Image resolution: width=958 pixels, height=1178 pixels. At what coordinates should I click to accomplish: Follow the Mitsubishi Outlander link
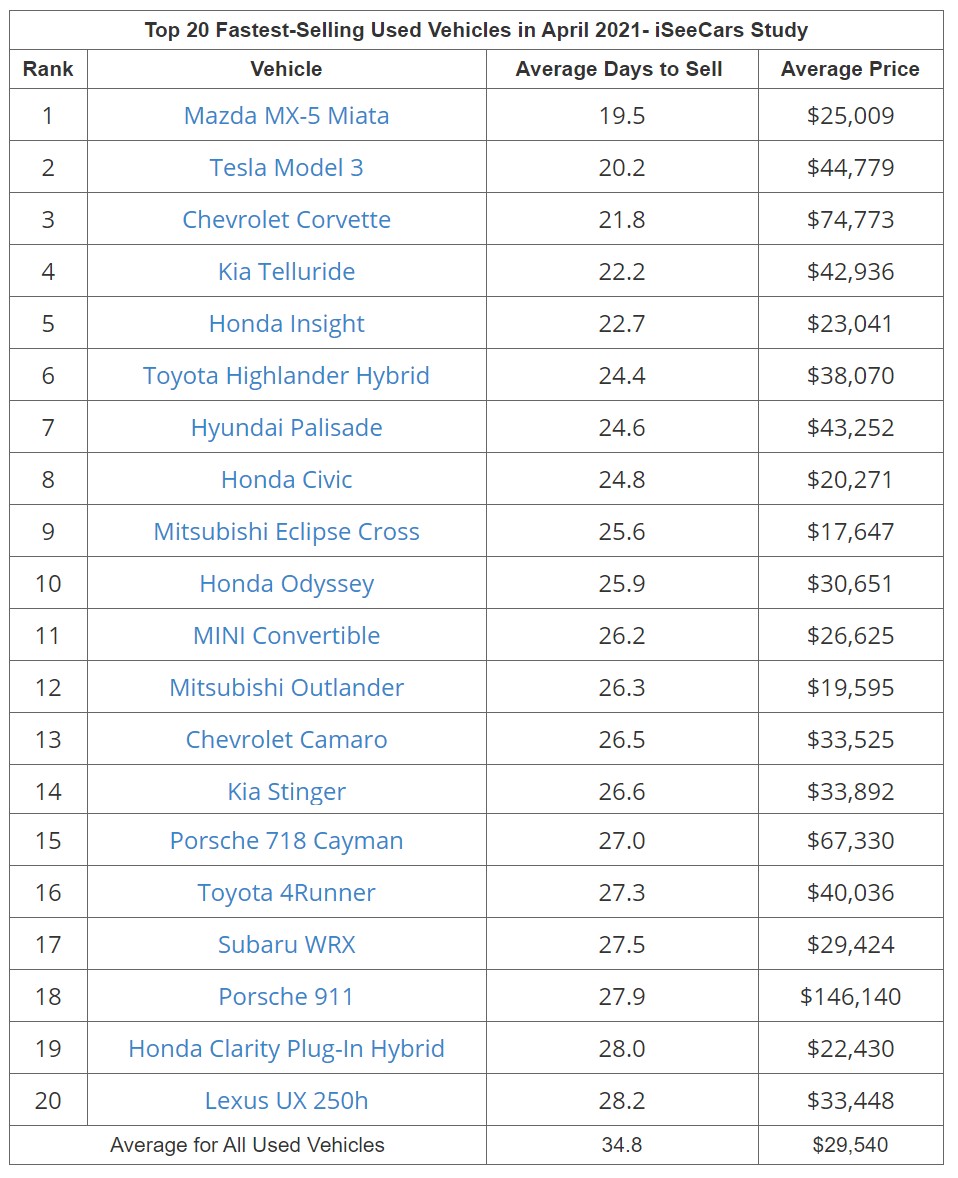[286, 688]
